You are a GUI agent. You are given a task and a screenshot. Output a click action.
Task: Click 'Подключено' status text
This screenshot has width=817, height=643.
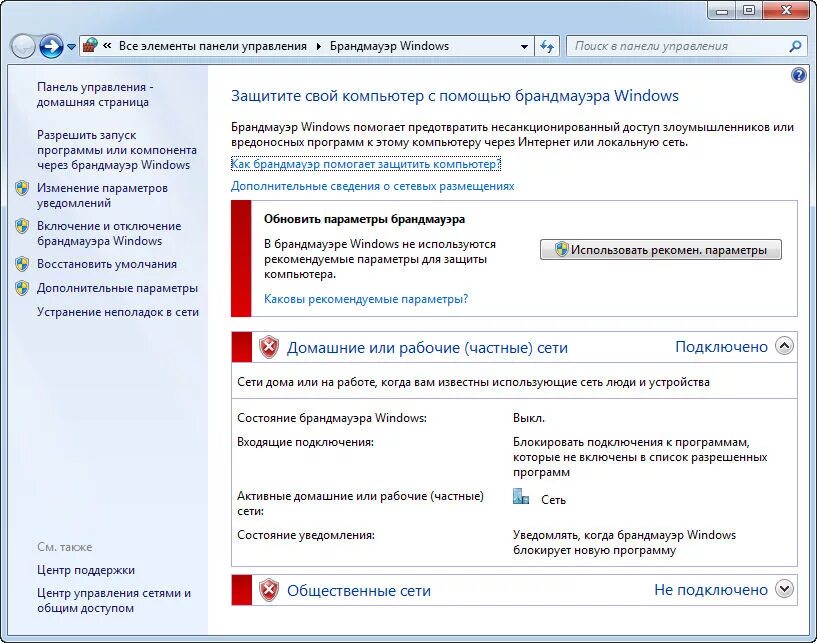(x=721, y=347)
